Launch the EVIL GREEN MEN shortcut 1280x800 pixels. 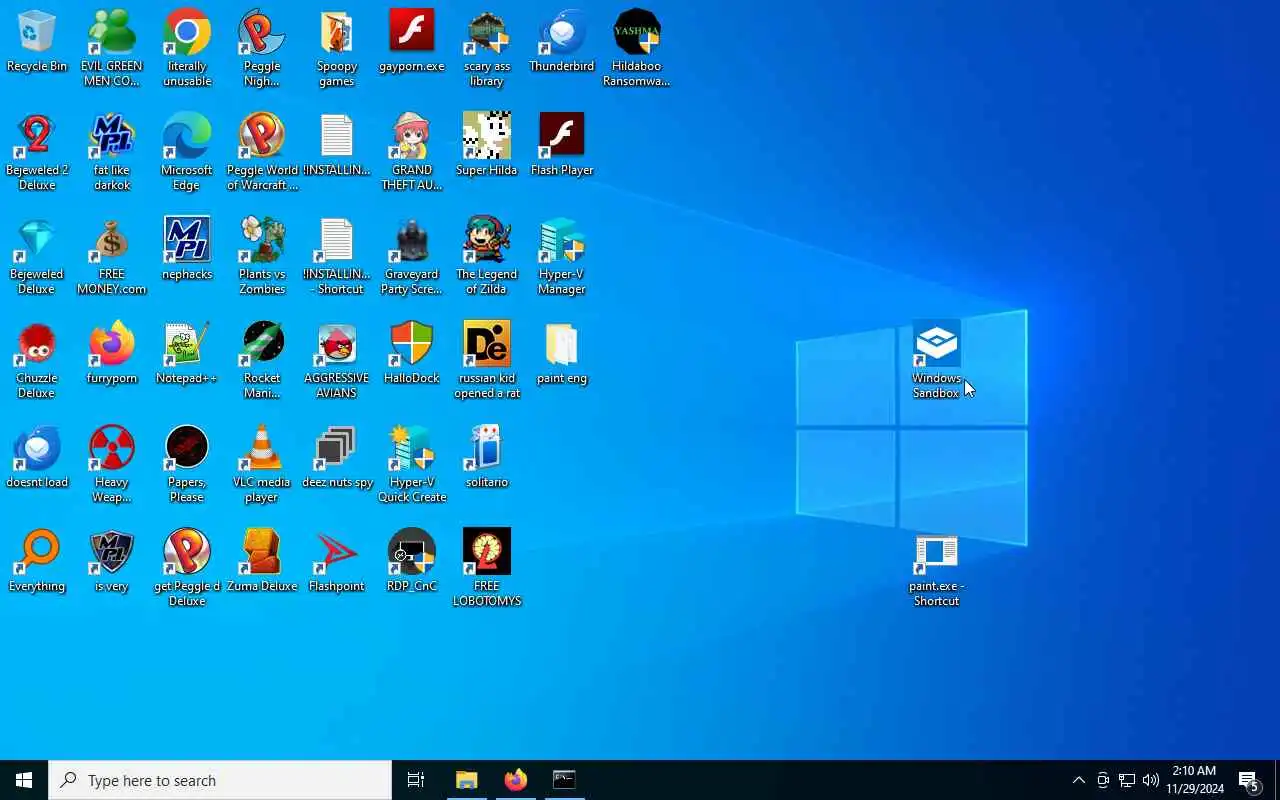coord(112,48)
